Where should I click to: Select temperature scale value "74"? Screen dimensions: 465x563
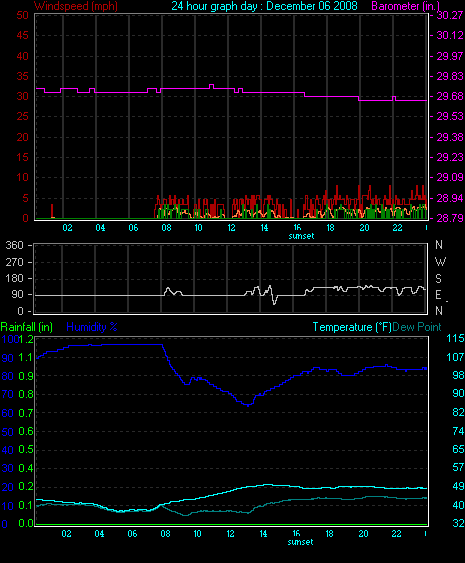[458, 431]
